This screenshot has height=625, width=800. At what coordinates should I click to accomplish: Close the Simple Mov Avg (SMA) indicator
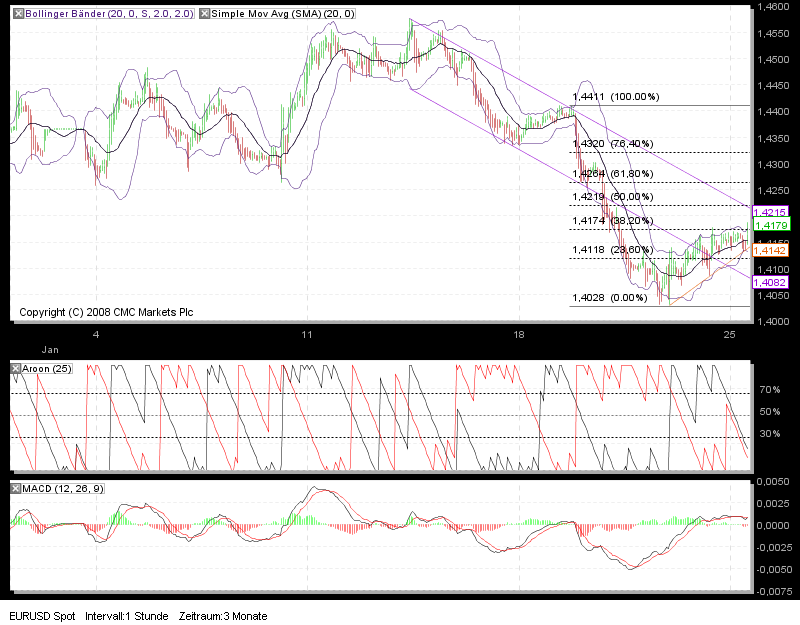tap(204, 14)
